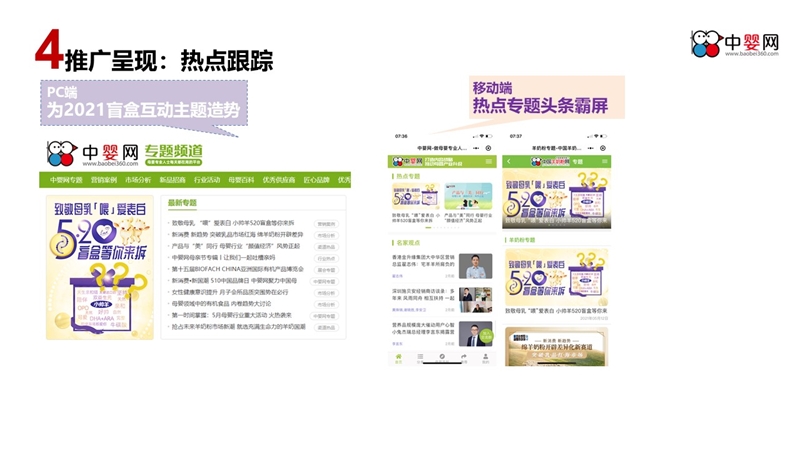The height and width of the screenshot is (450, 800).
Task: Tap the back arrow on the right phone screen
Action: point(509,161)
